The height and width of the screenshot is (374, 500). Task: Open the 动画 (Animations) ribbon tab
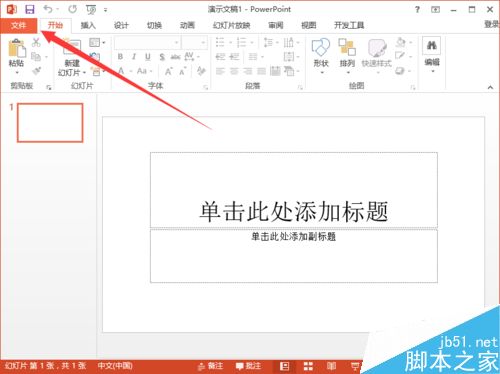tap(187, 25)
